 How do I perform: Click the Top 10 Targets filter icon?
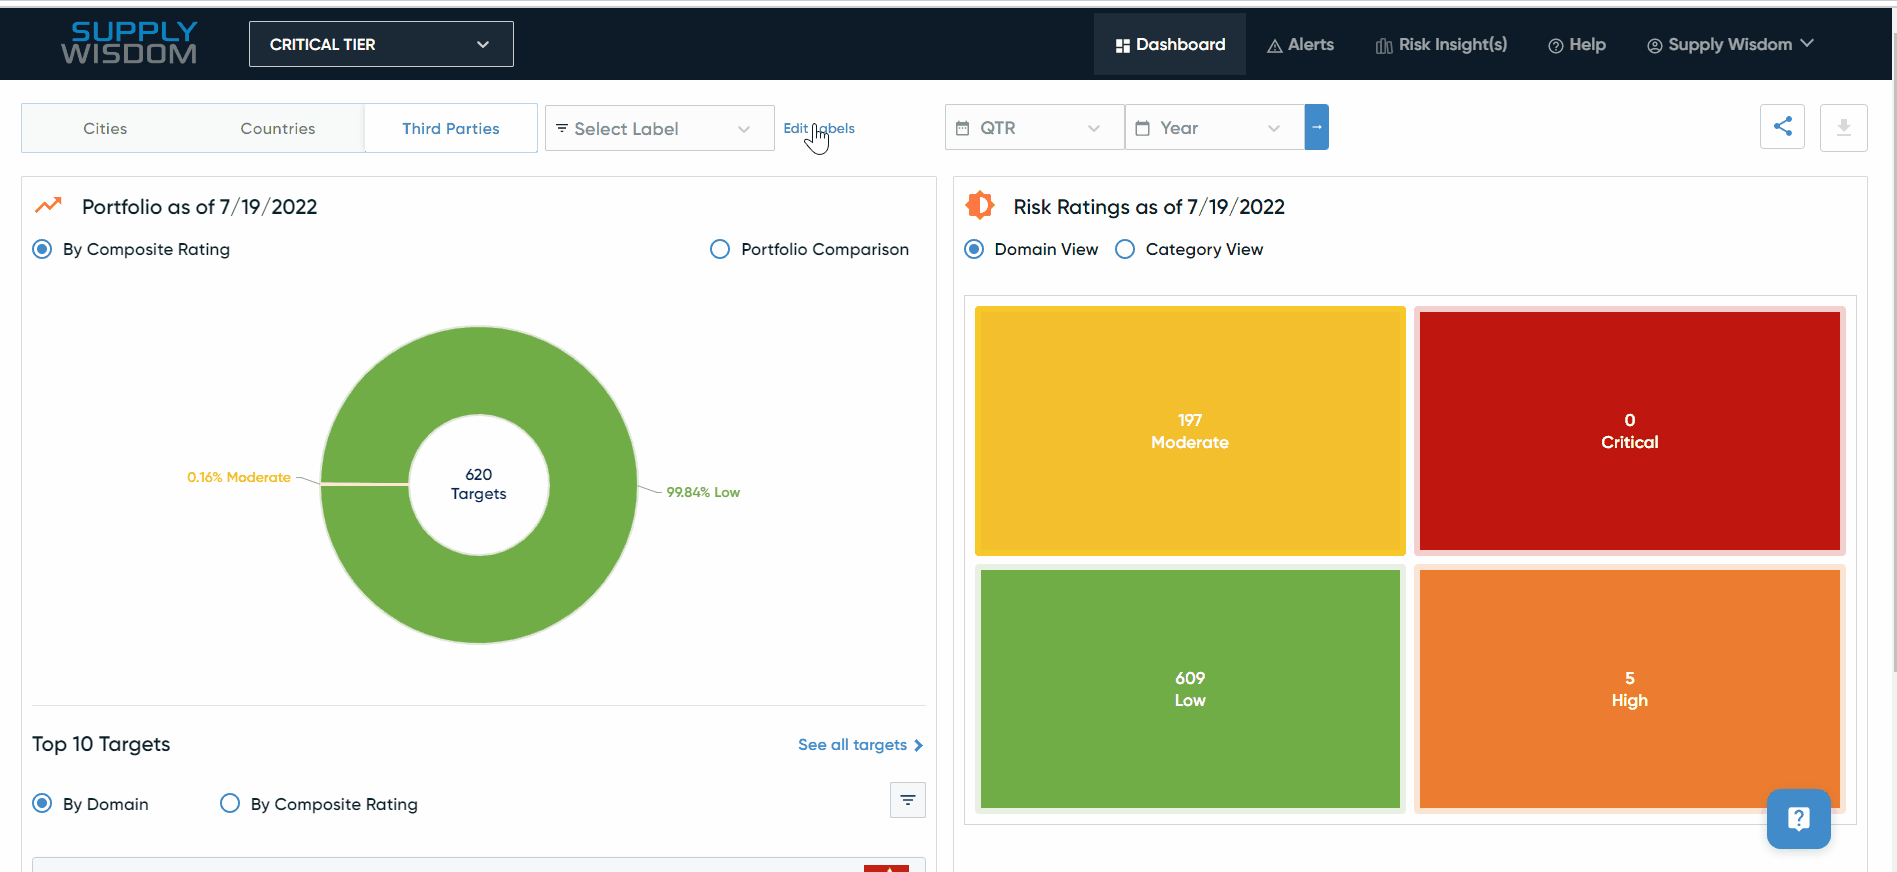pos(907,800)
